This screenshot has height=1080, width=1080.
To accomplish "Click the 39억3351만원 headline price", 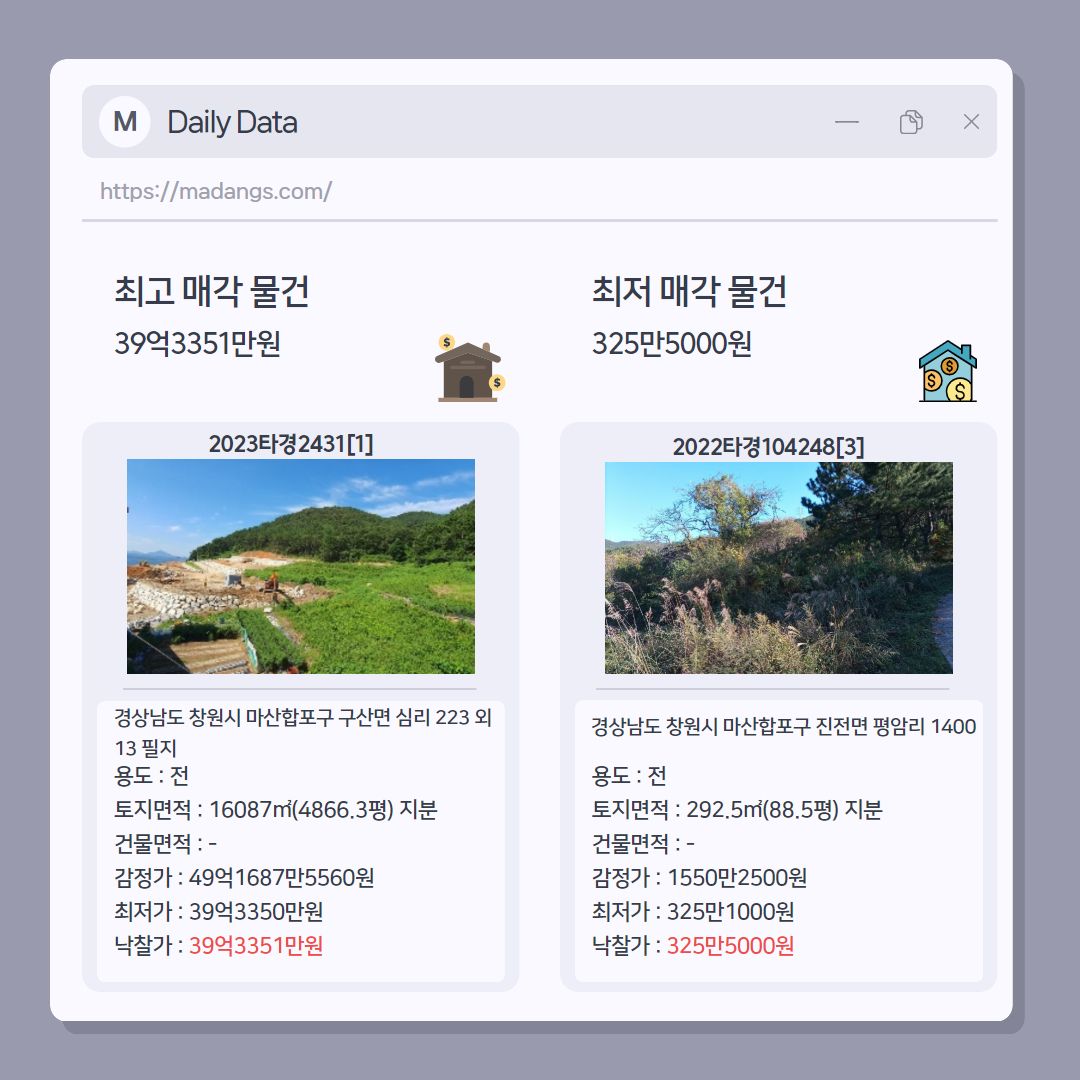I will click(x=198, y=343).
